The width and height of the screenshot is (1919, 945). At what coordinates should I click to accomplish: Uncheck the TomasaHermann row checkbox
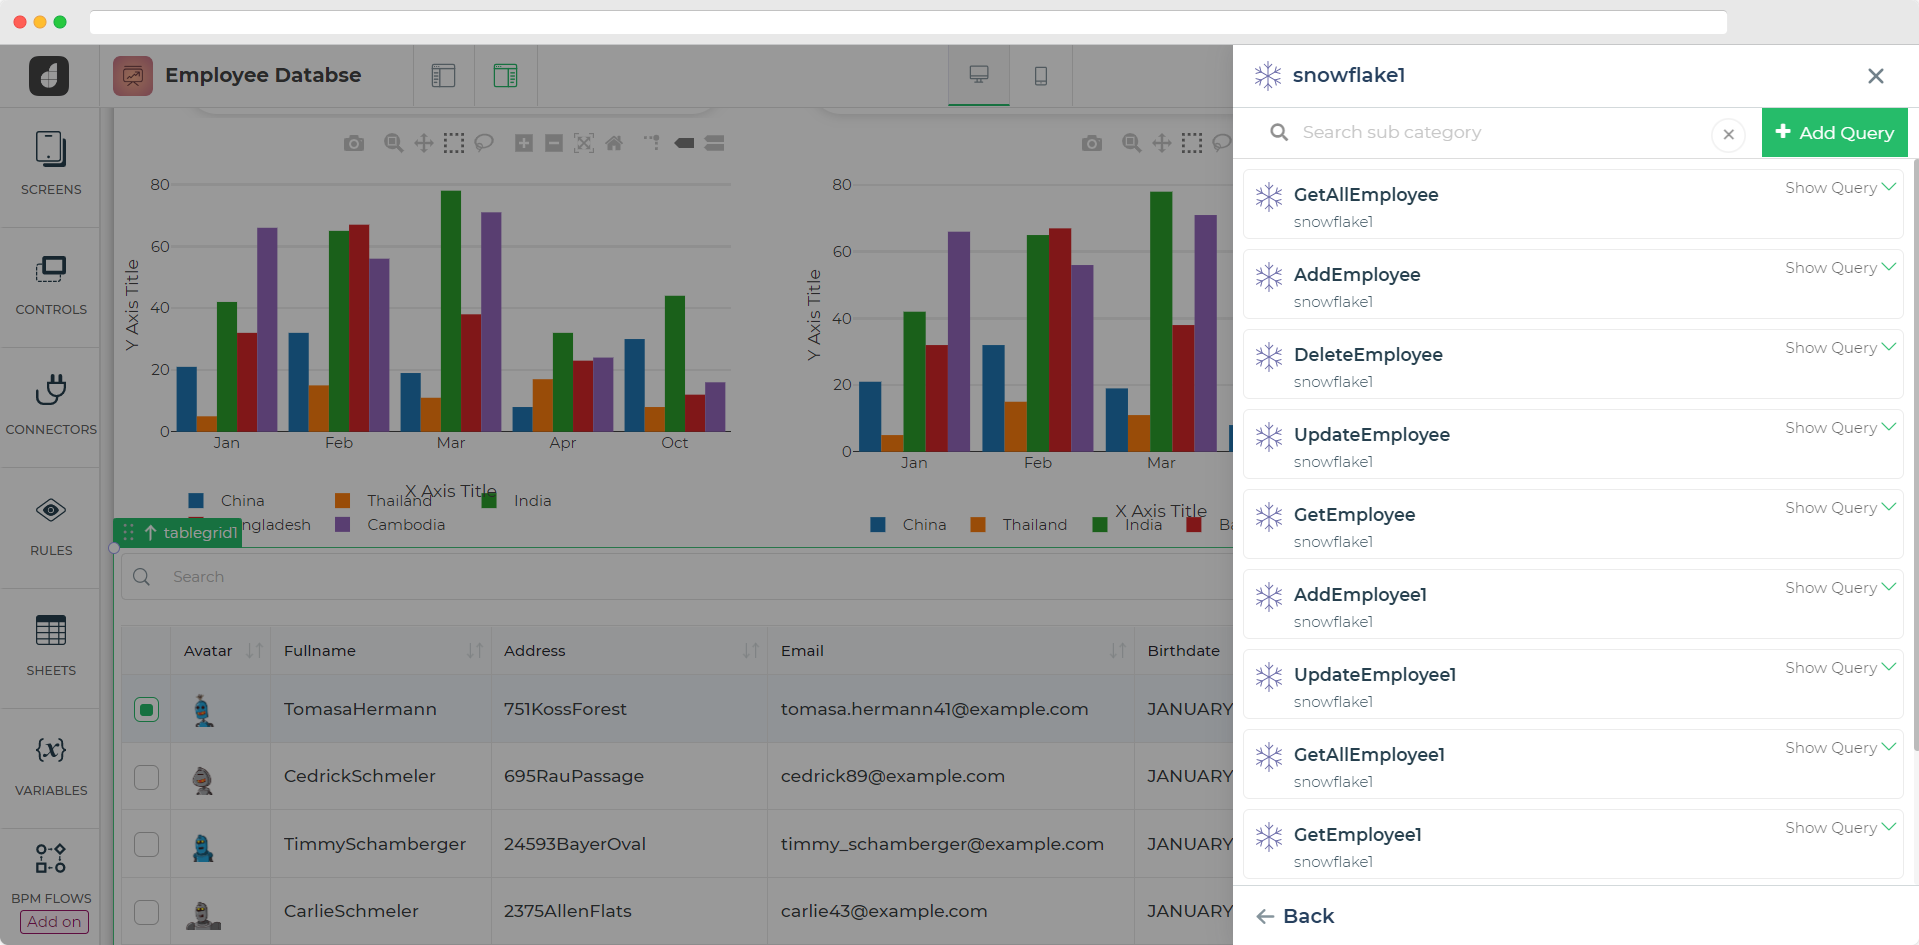[x=147, y=710]
